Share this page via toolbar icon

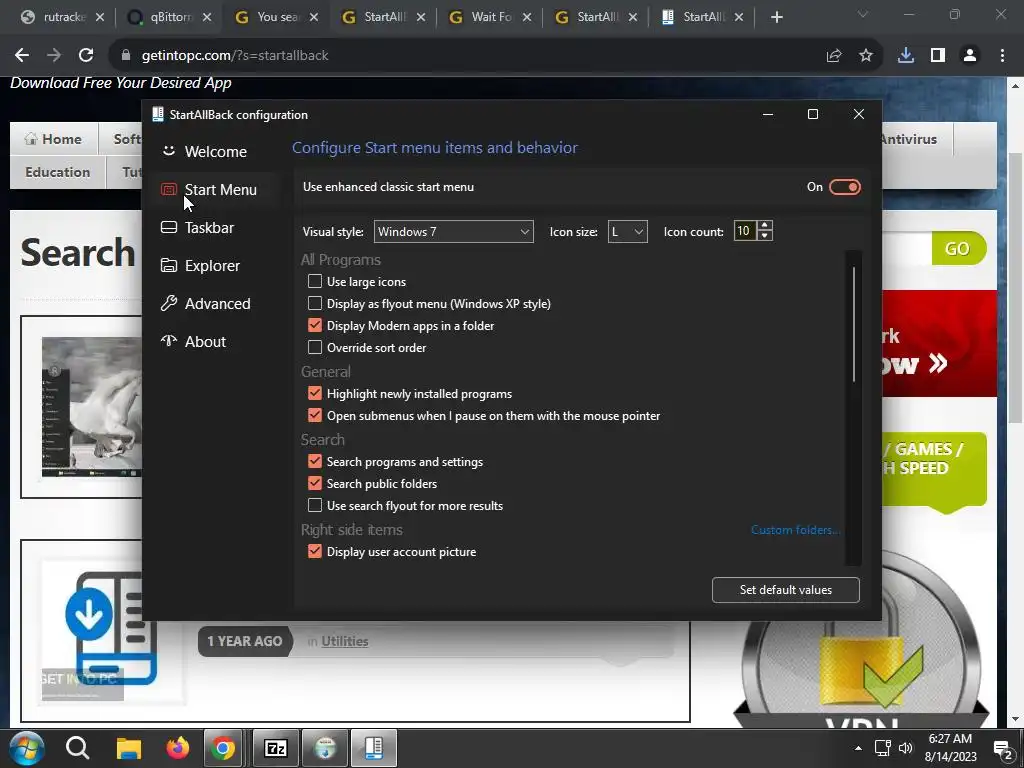pos(834,56)
